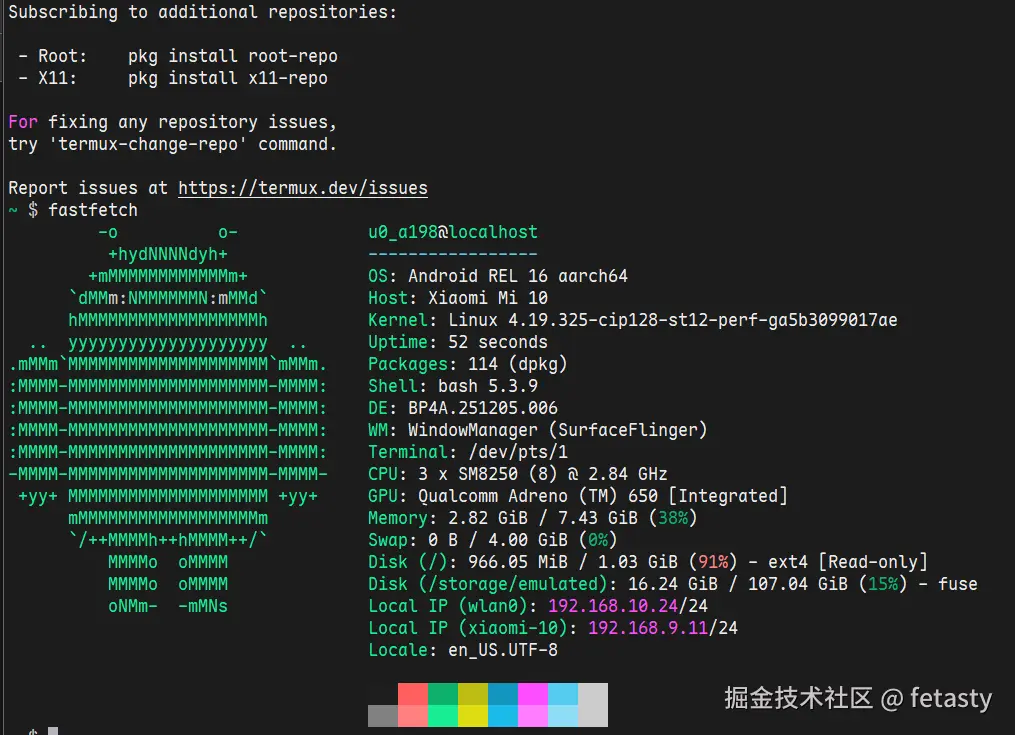Click the light gray color block
This screenshot has width=1015, height=735.
(x=593, y=705)
